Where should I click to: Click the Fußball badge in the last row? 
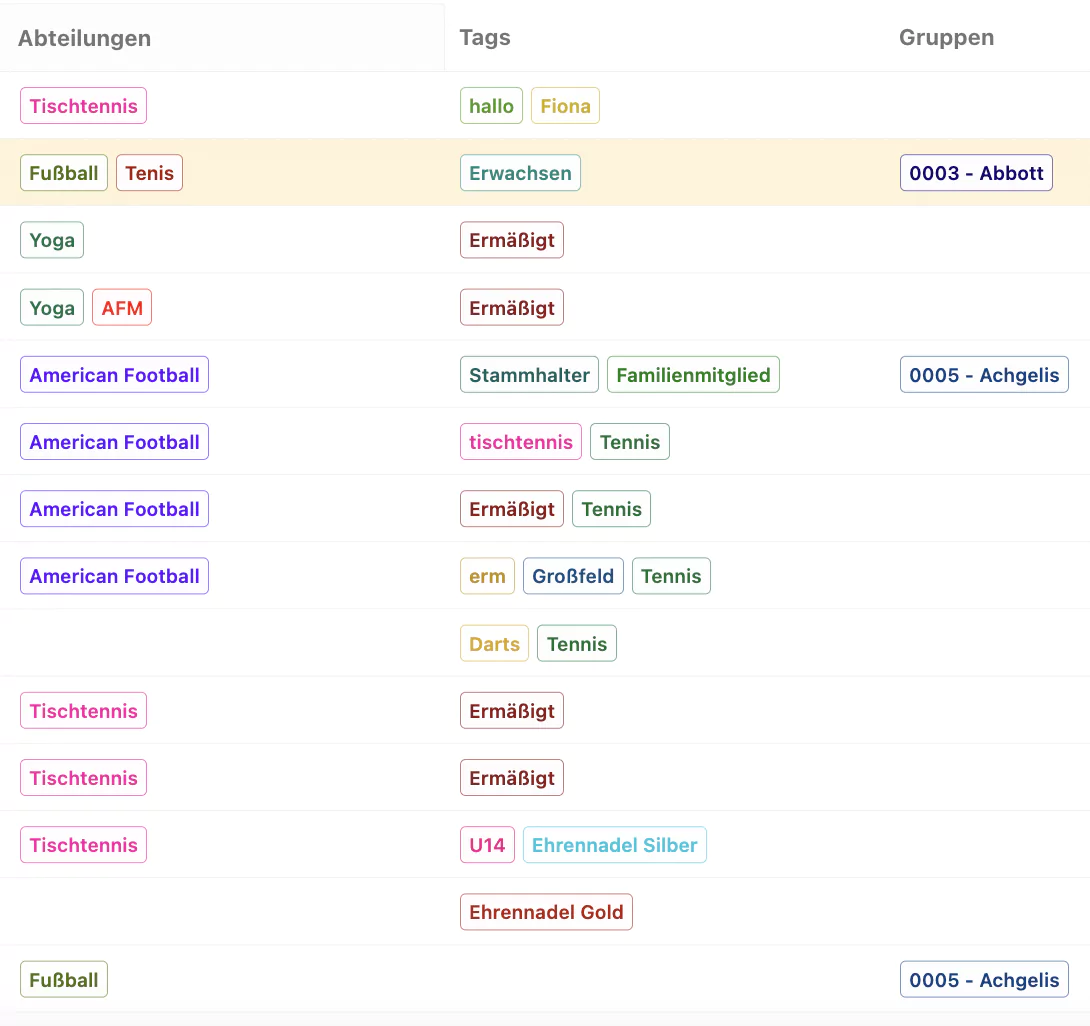point(64,979)
